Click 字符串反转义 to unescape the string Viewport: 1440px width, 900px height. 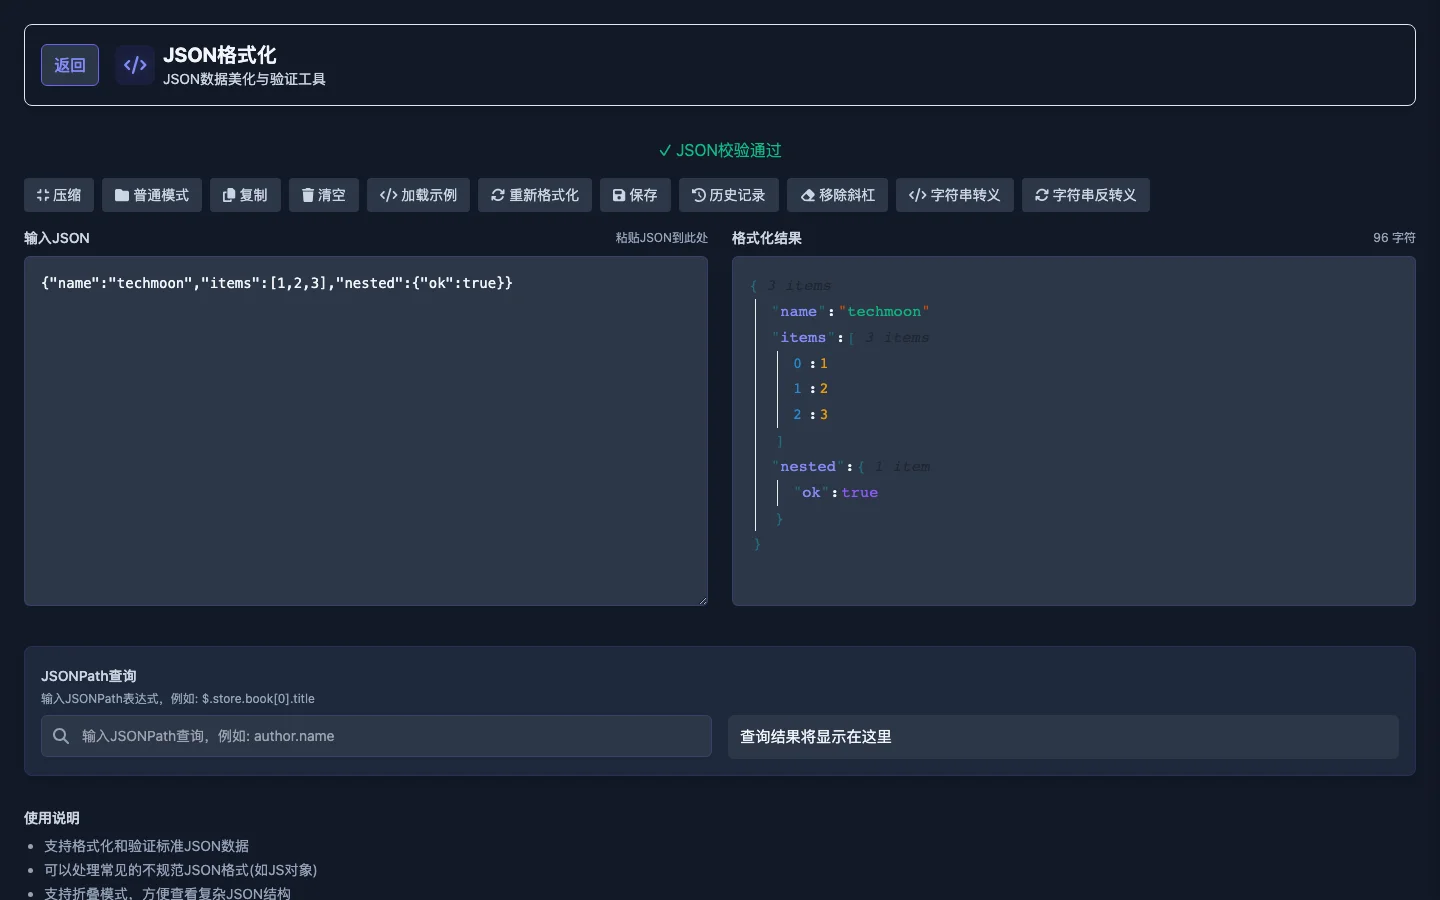(1086, 195)
